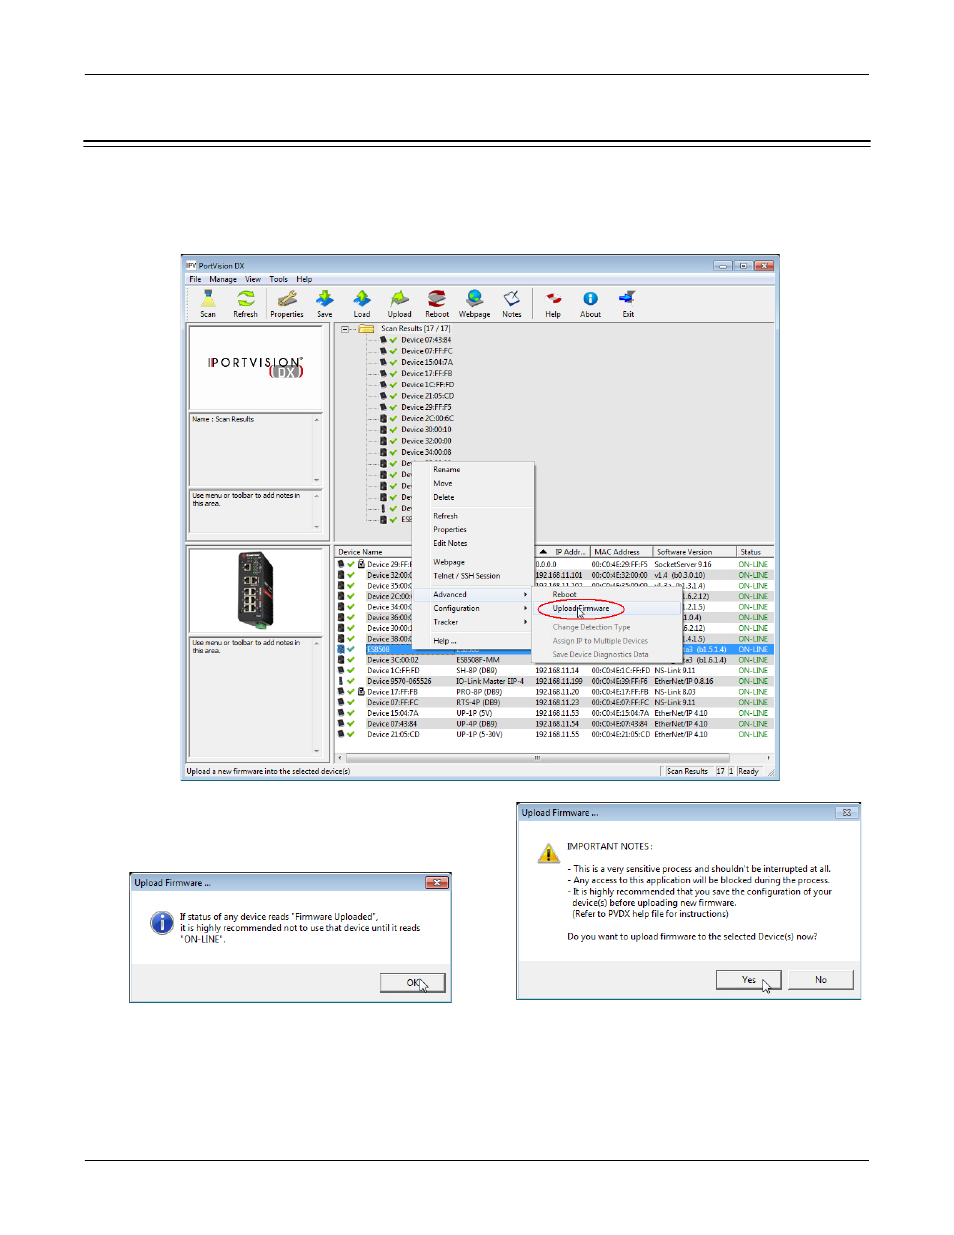
Task: Click the About toolbar icon
Action: 591,299
